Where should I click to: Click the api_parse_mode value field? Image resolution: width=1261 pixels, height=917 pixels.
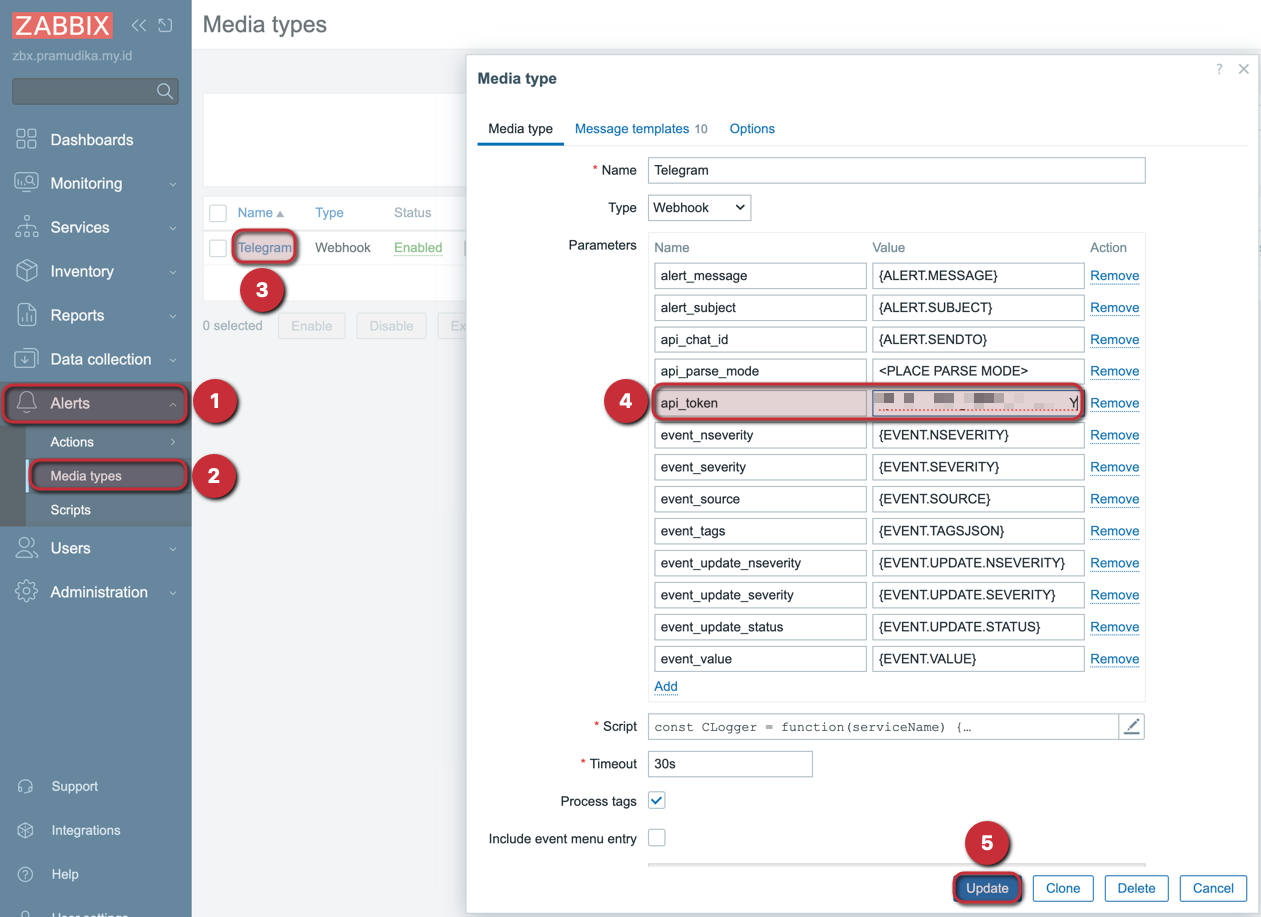(978, 371)
